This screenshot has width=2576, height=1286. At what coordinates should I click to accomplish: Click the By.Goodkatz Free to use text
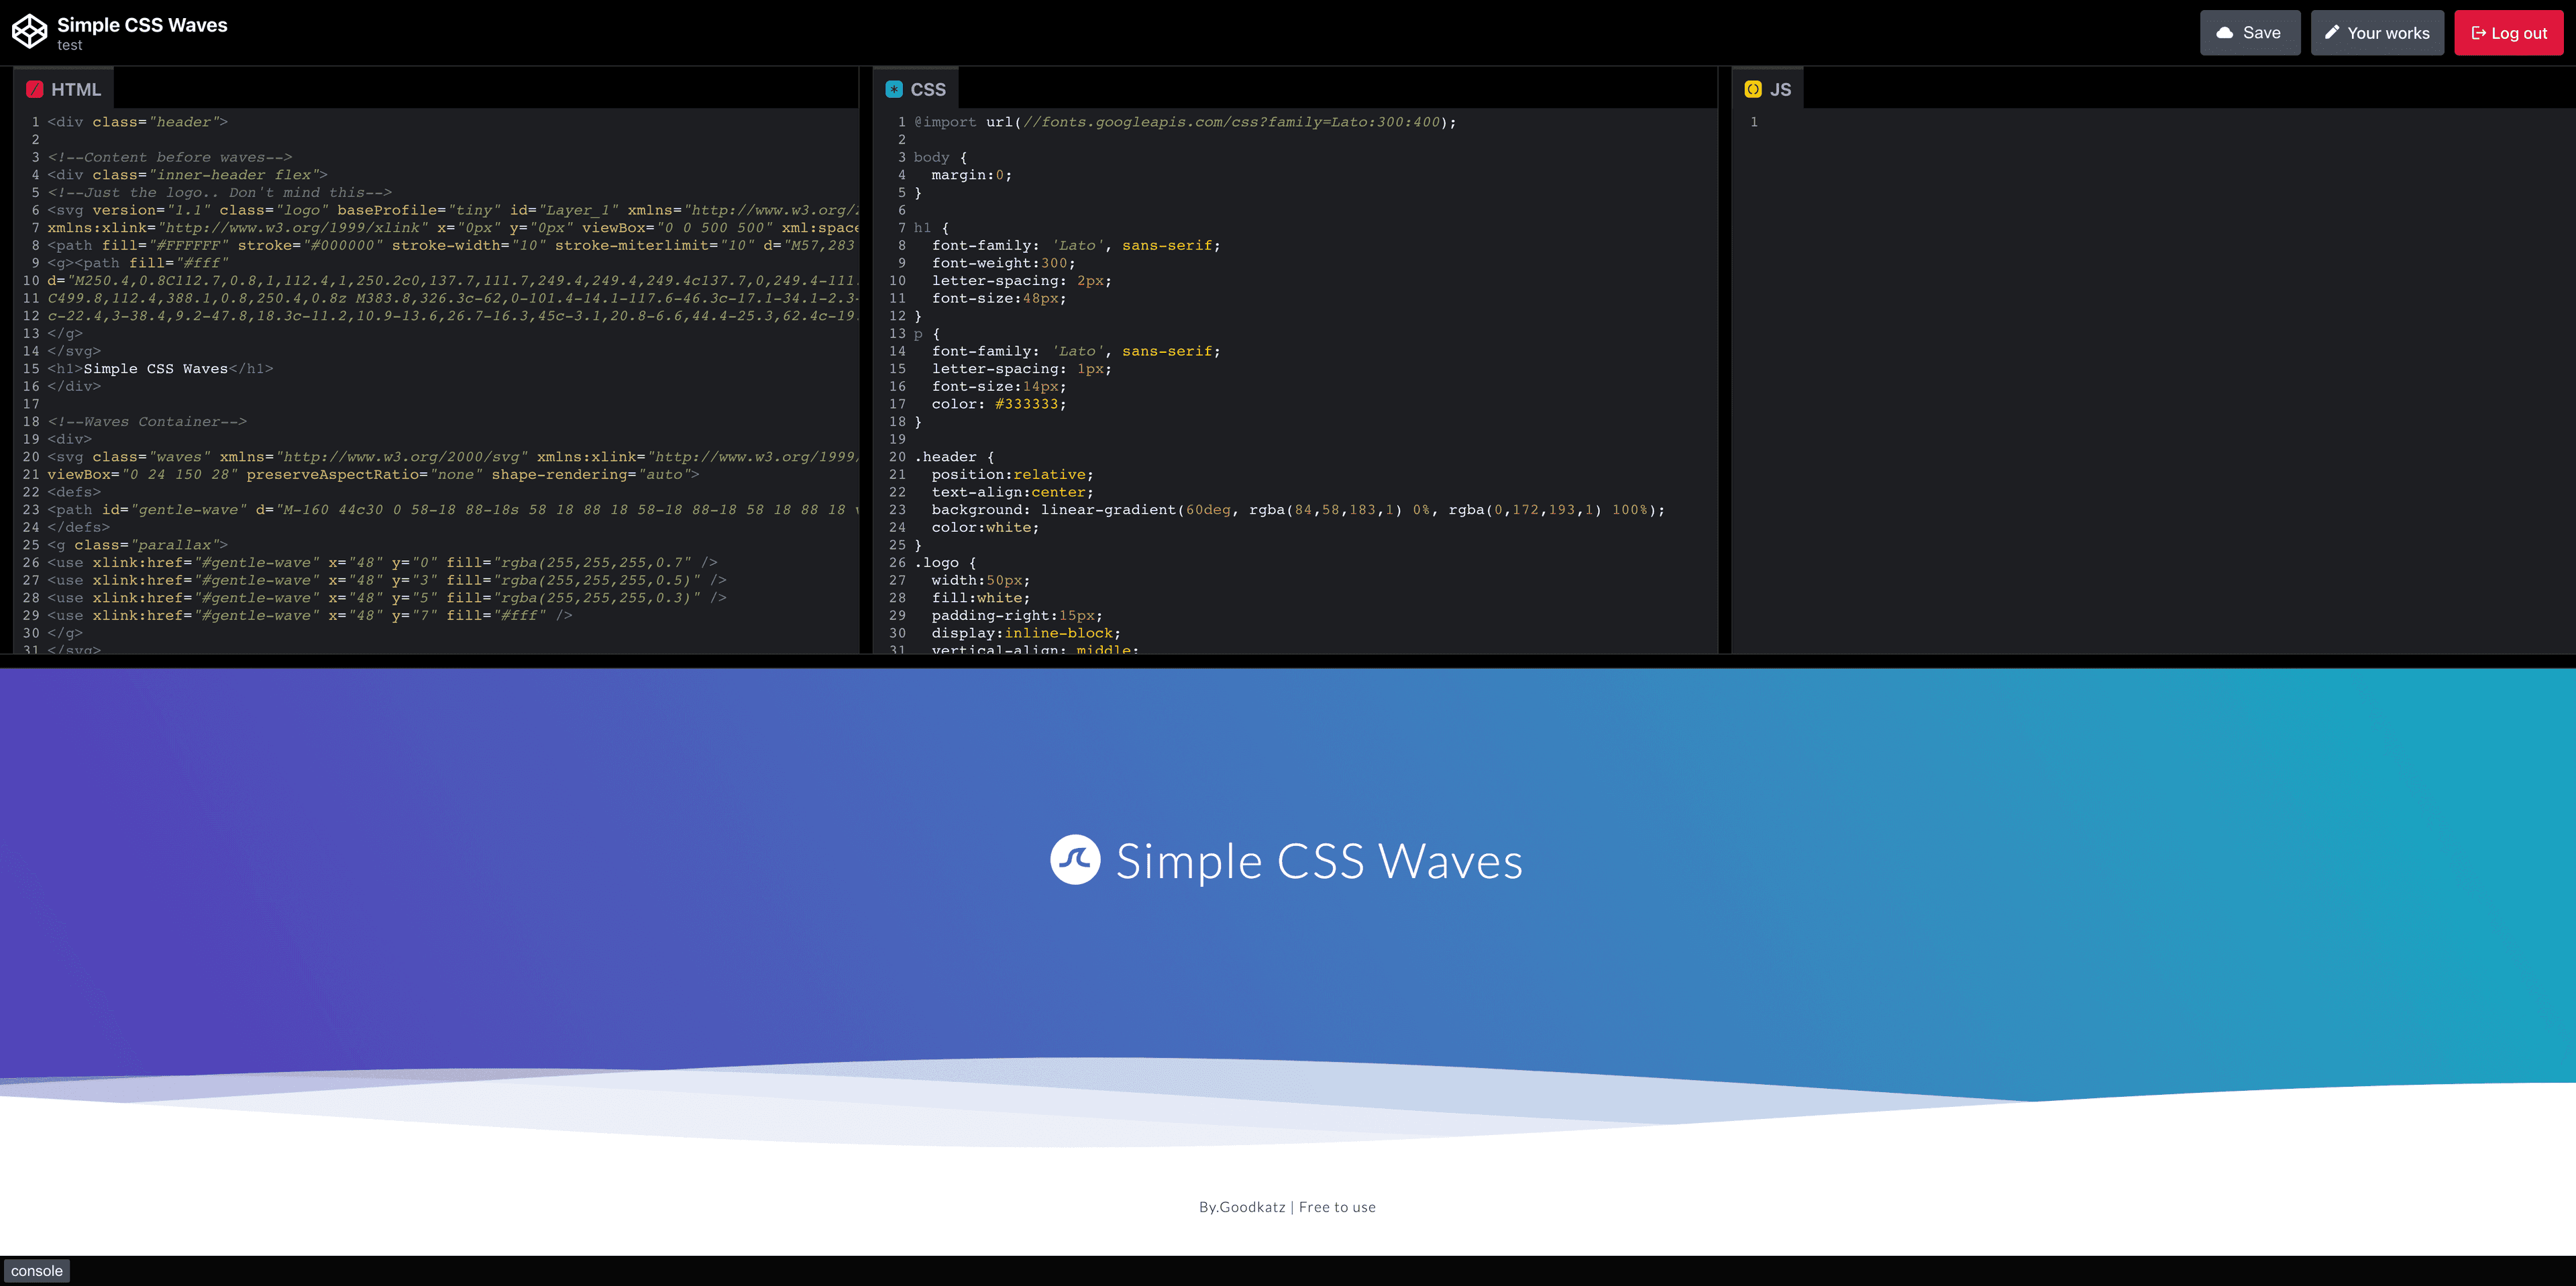tap(1288, 1206)
